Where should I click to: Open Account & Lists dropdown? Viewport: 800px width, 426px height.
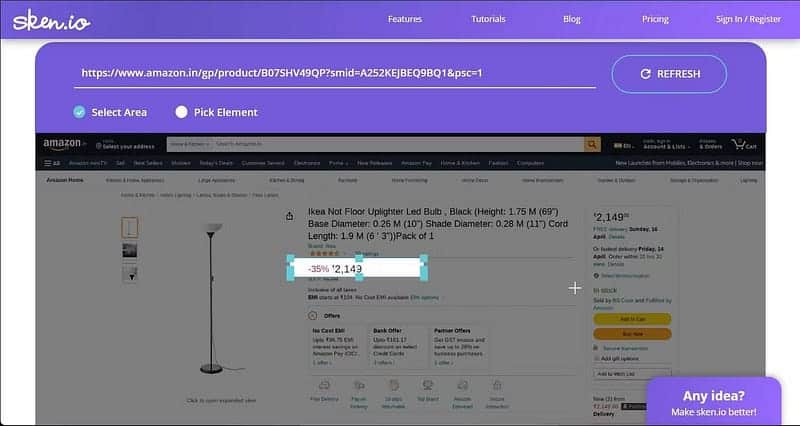[667, 144]
